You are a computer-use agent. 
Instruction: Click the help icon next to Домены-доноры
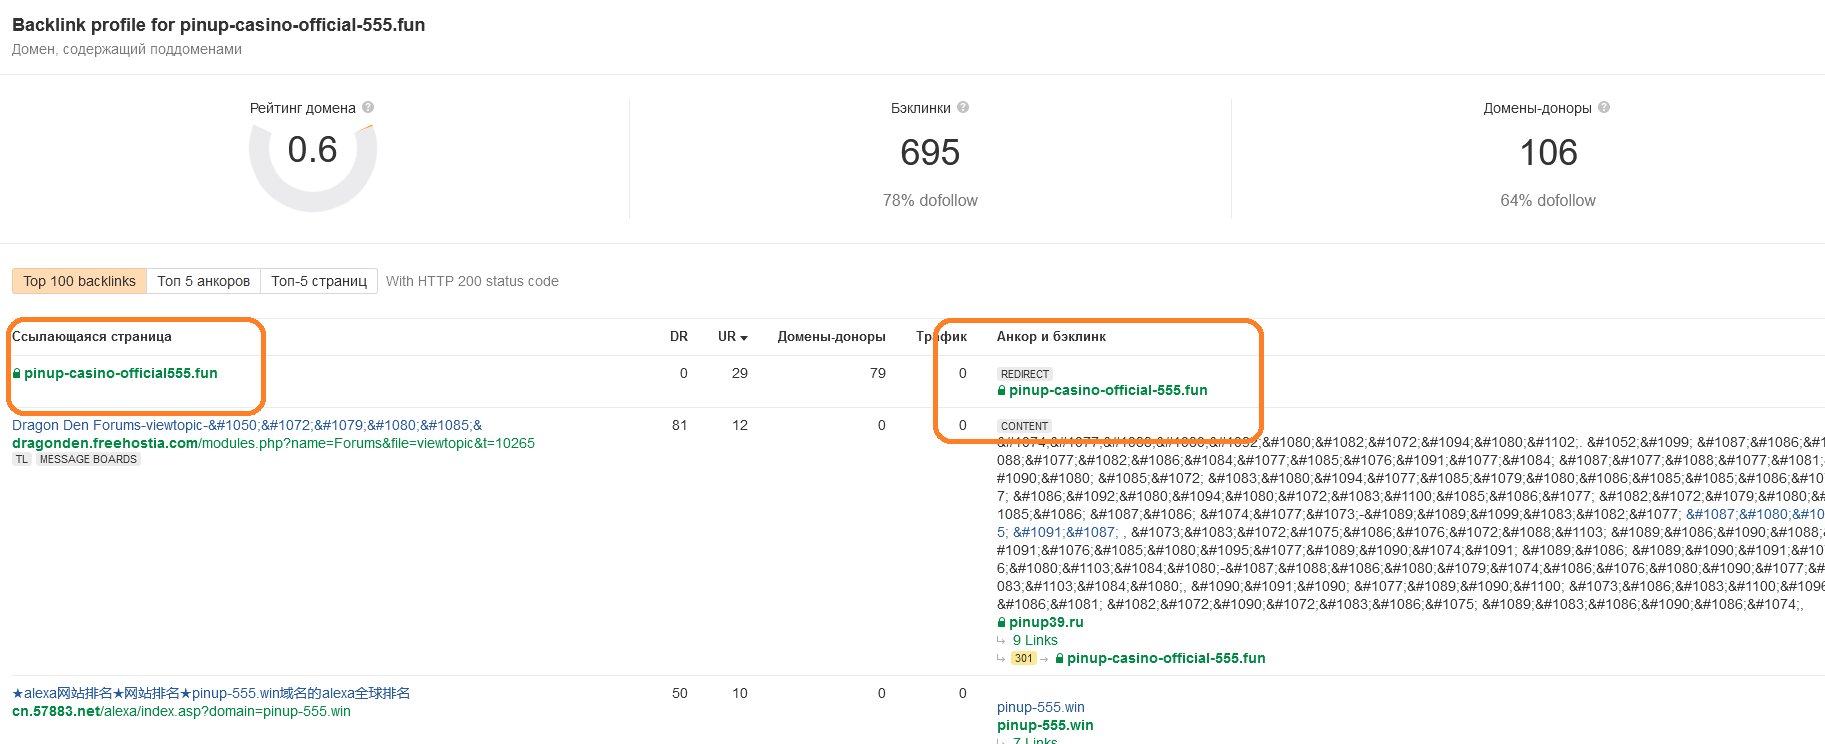coord(1604,107)
